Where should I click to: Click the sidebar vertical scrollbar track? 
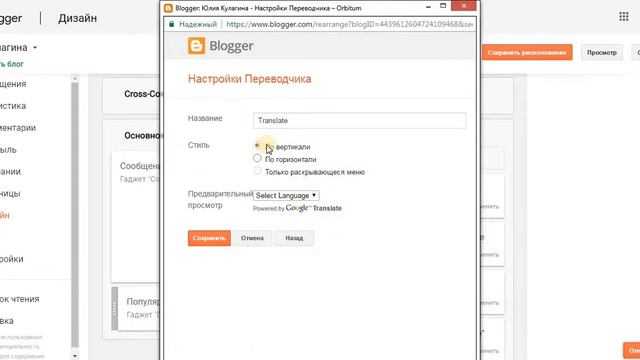[75, 214]
